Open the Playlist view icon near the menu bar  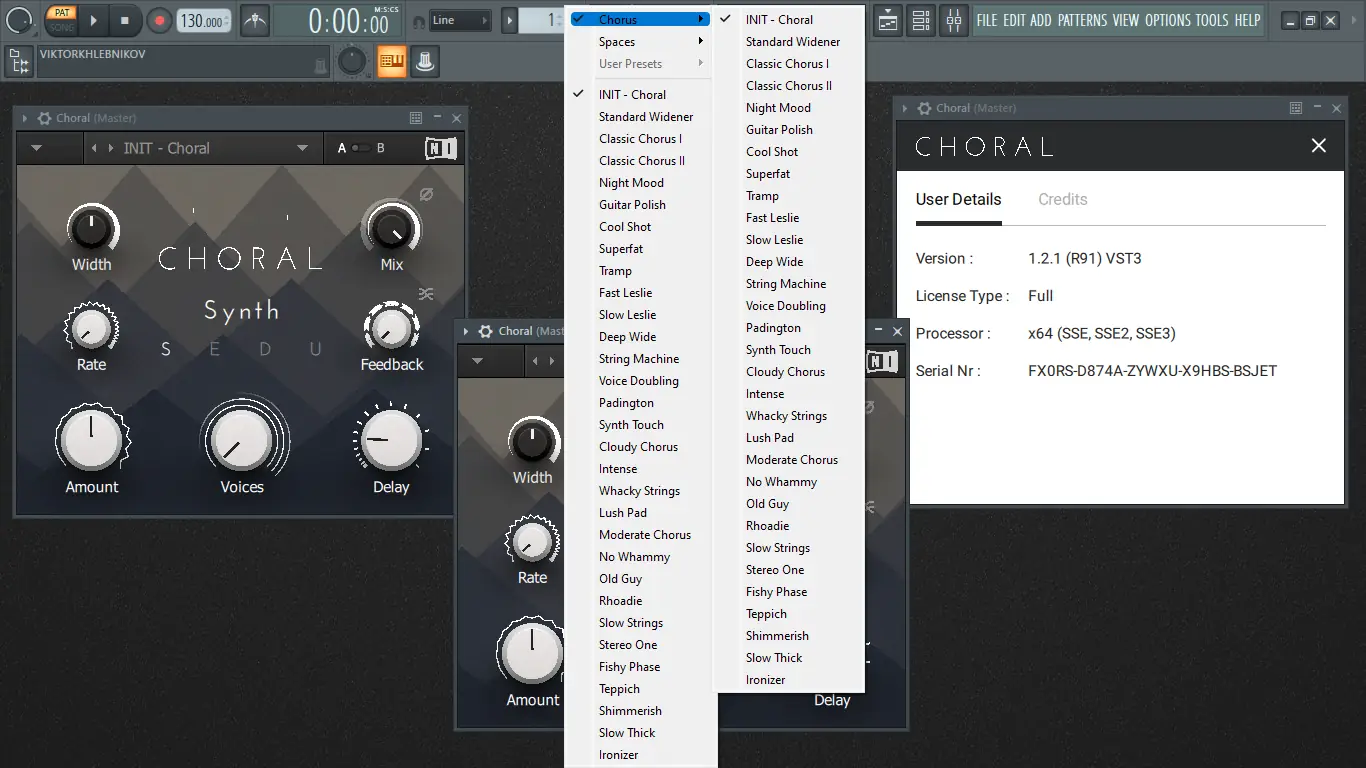tap(887, 20)
